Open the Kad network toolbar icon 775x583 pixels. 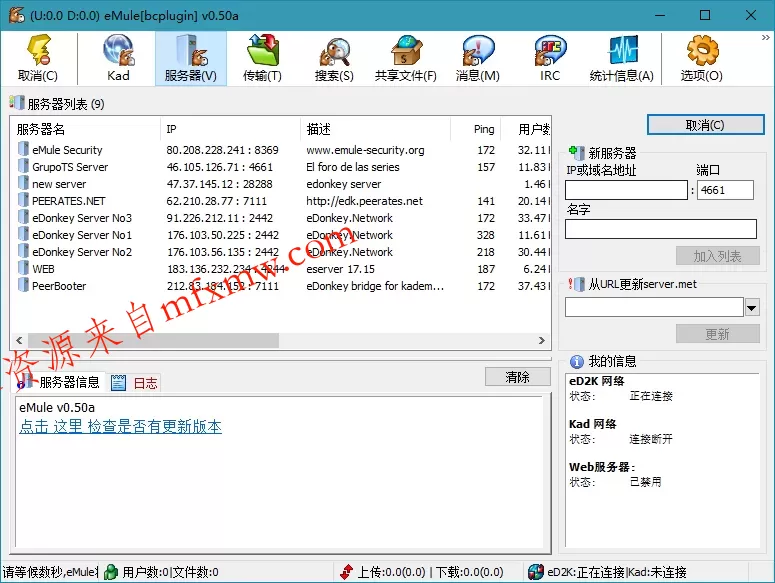[118, 58]
